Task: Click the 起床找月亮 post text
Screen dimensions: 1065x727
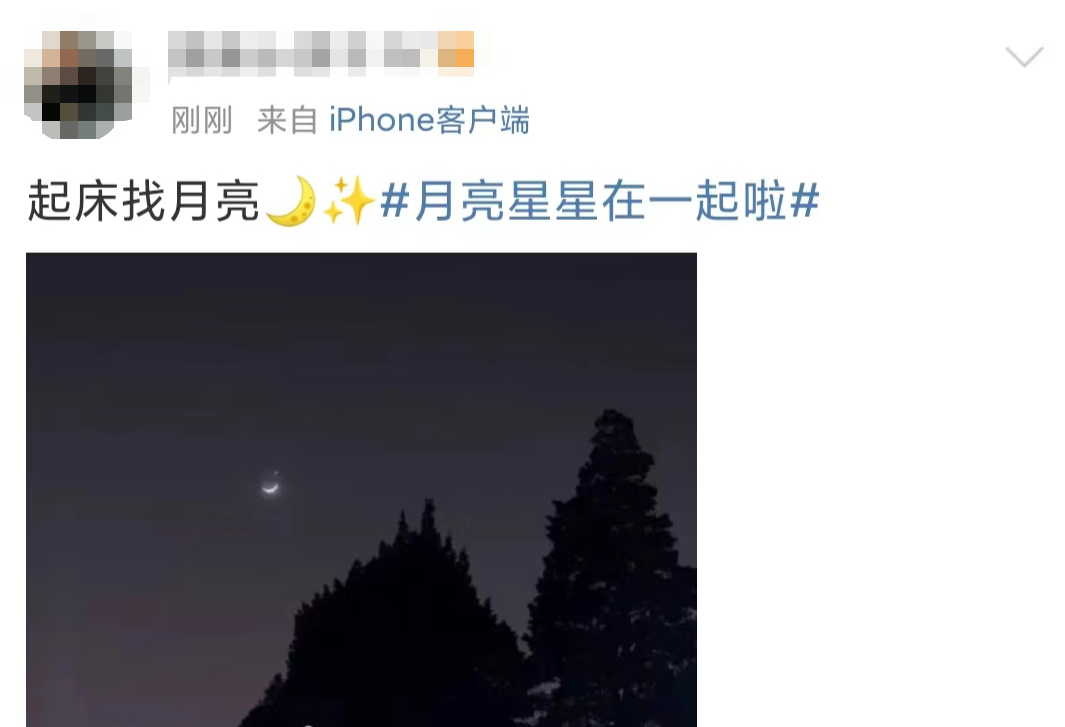Action: pos(143,201)
